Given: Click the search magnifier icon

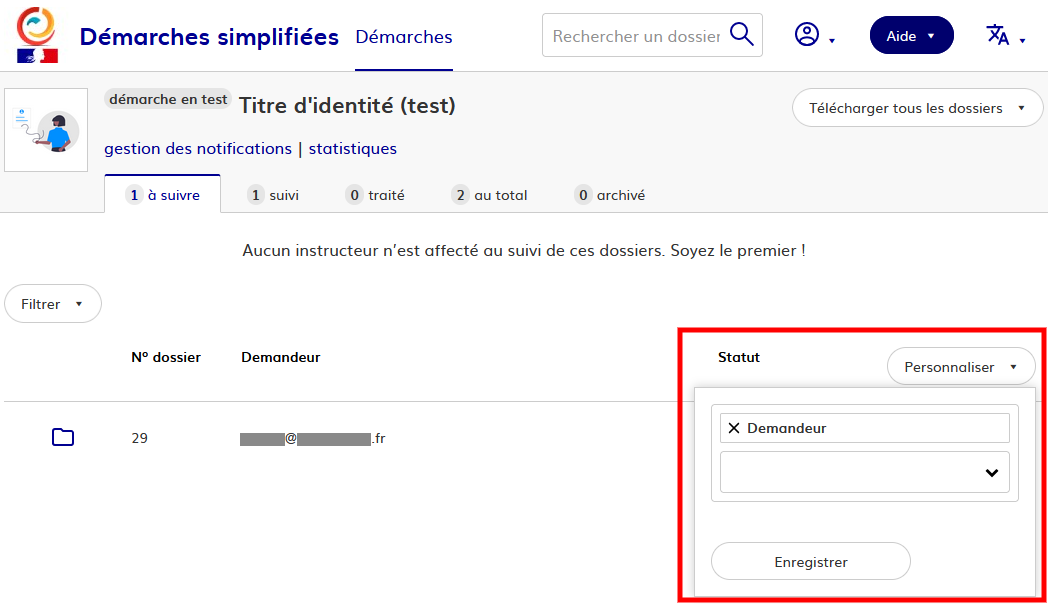Looking at the screenshot, I should [741, 35].
